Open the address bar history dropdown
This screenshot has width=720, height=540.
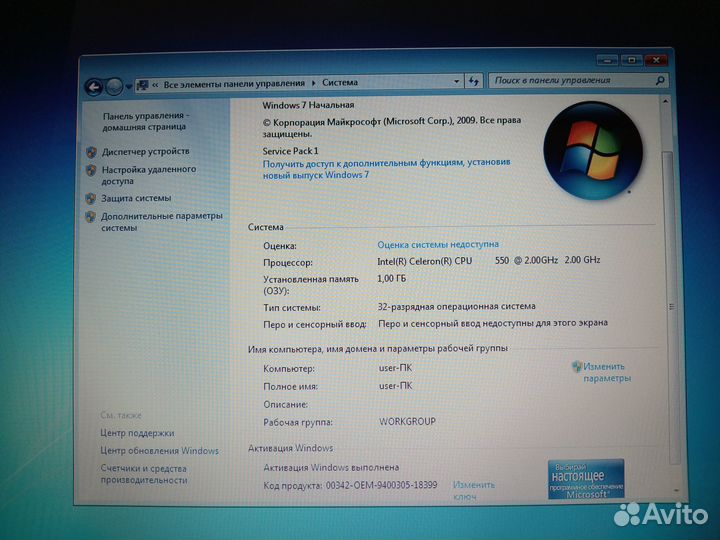pos(456,82)
